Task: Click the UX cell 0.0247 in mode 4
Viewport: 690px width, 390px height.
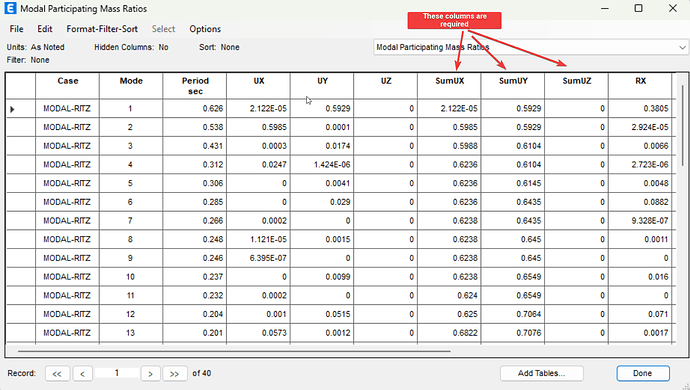Action: (x=259, y=165)
